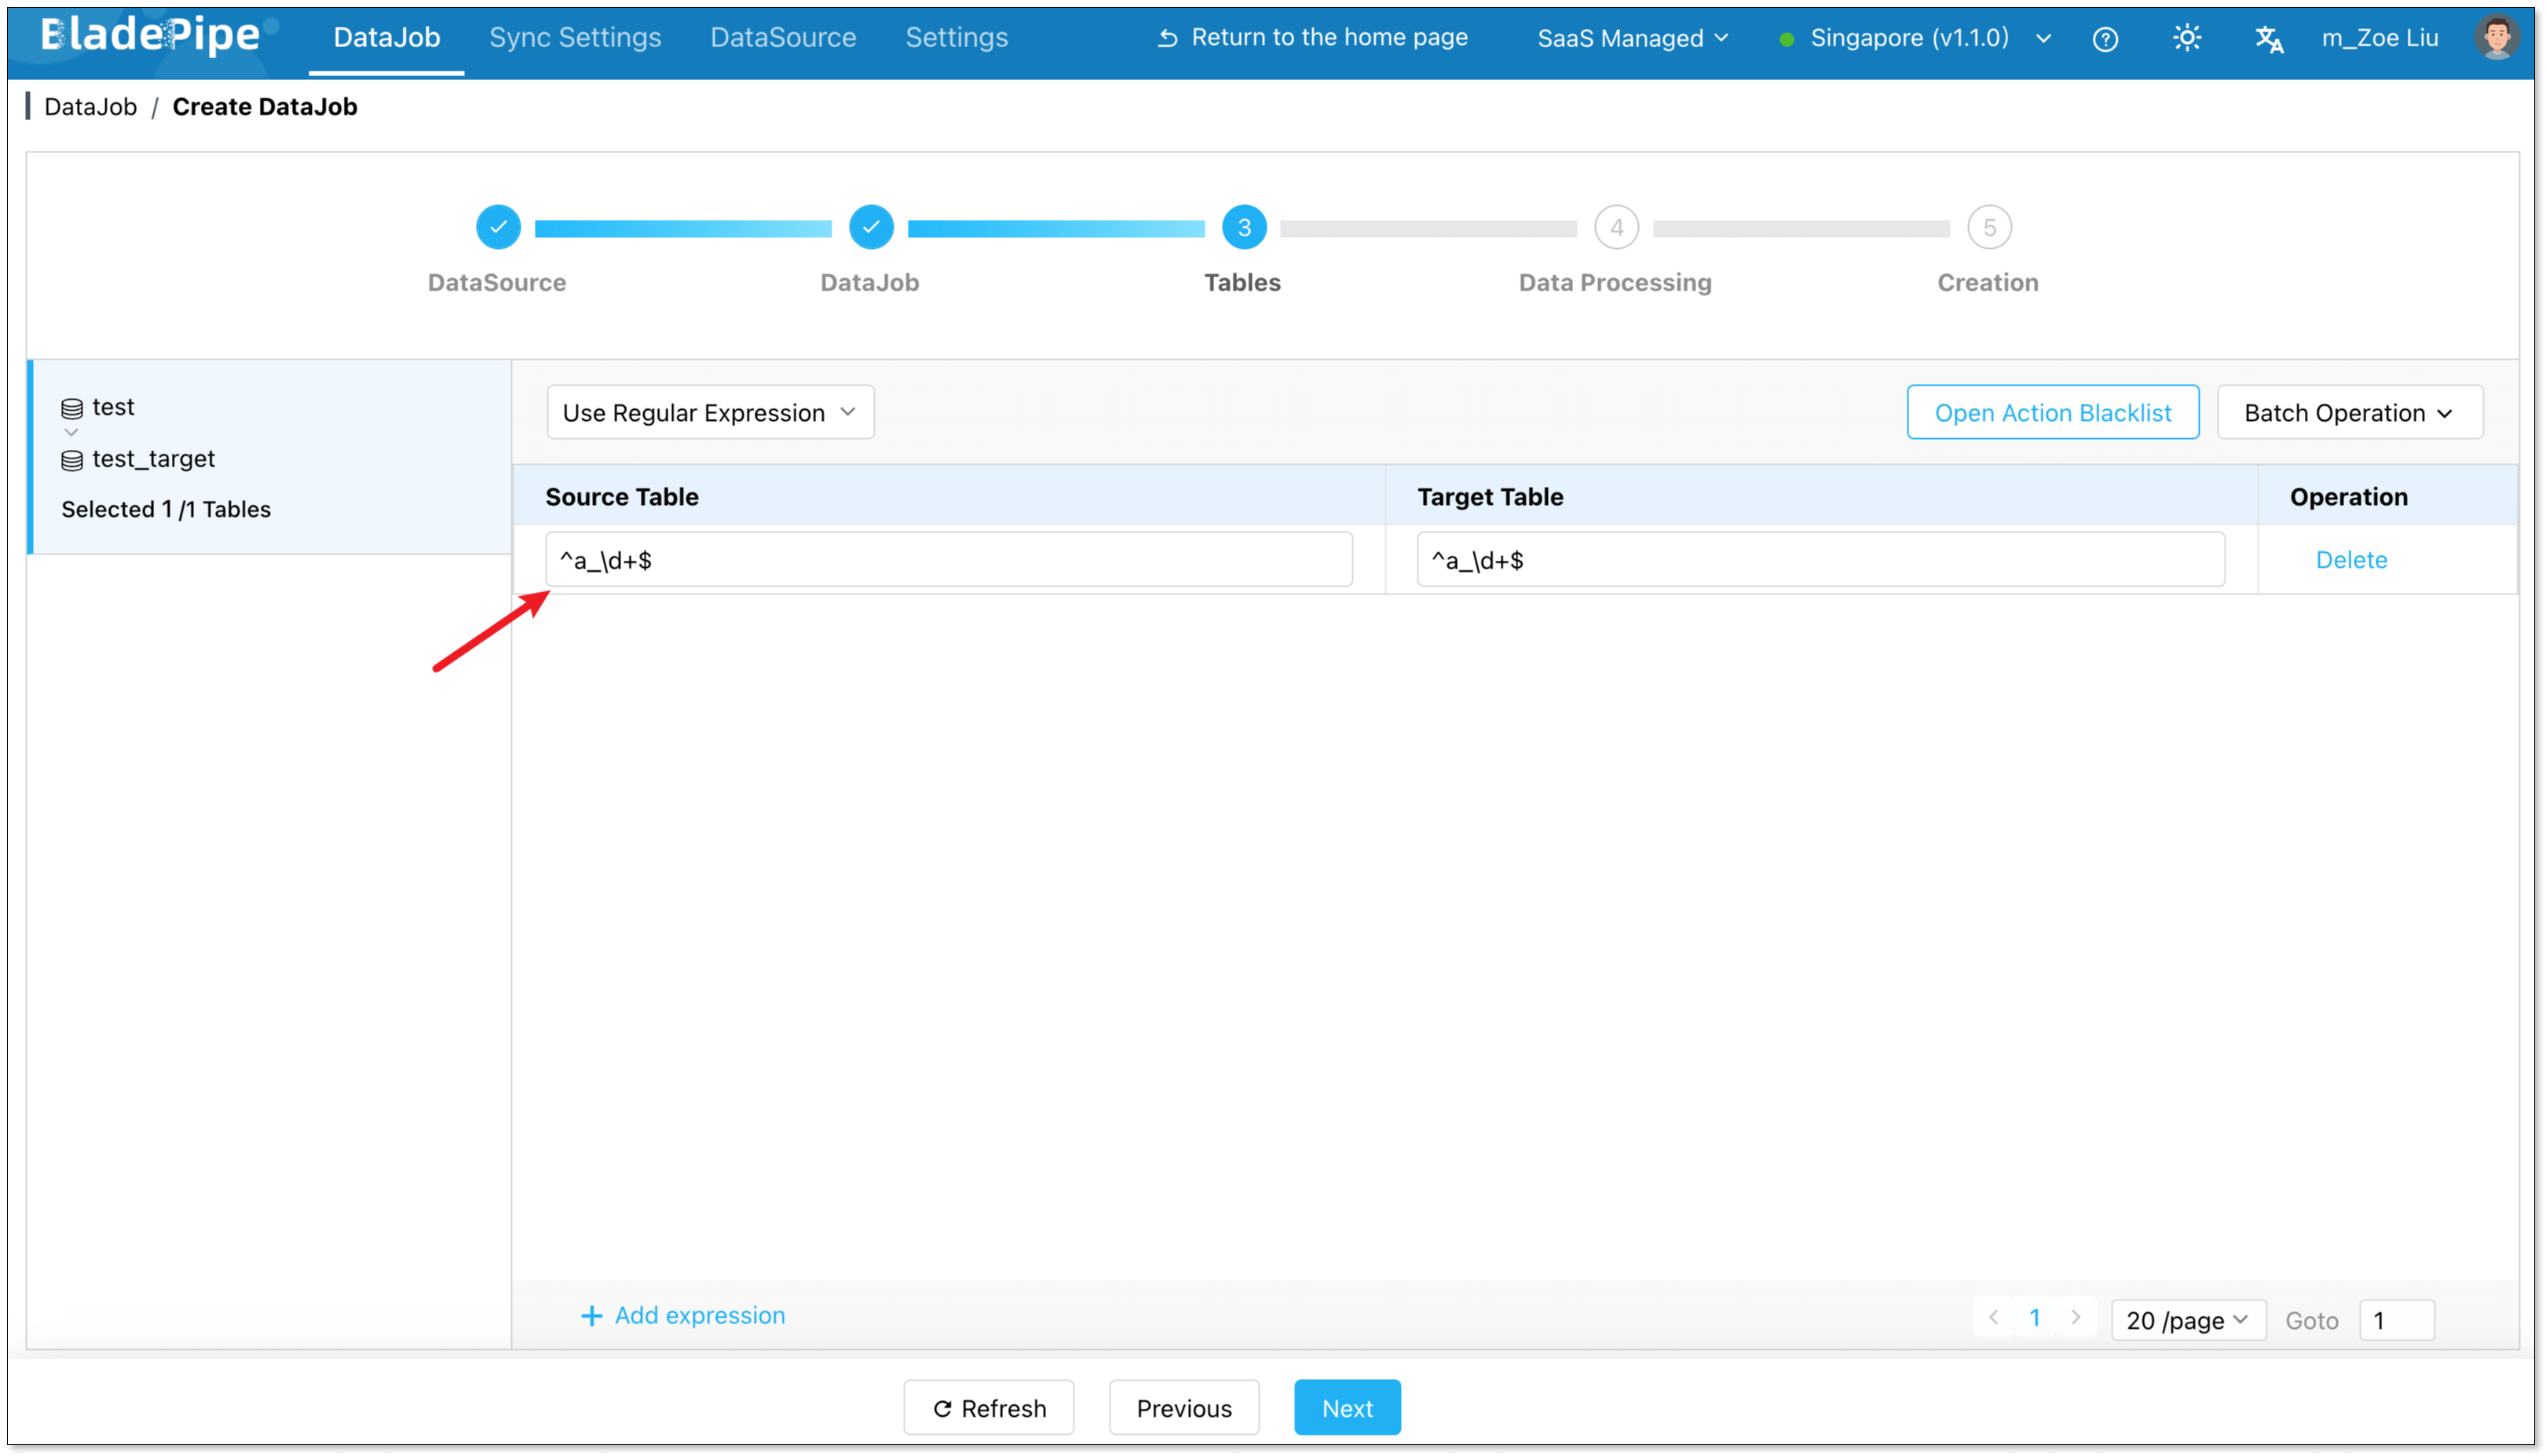Expand the Batch Operation dropdown
Screen dimensions: 2546x1456
pos(2349,412)
